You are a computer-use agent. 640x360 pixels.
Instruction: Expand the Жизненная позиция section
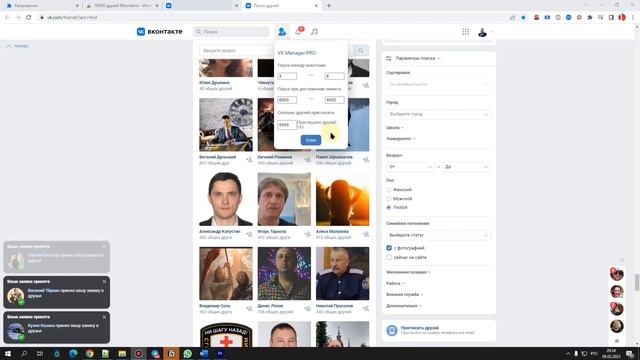pos(408,272)
